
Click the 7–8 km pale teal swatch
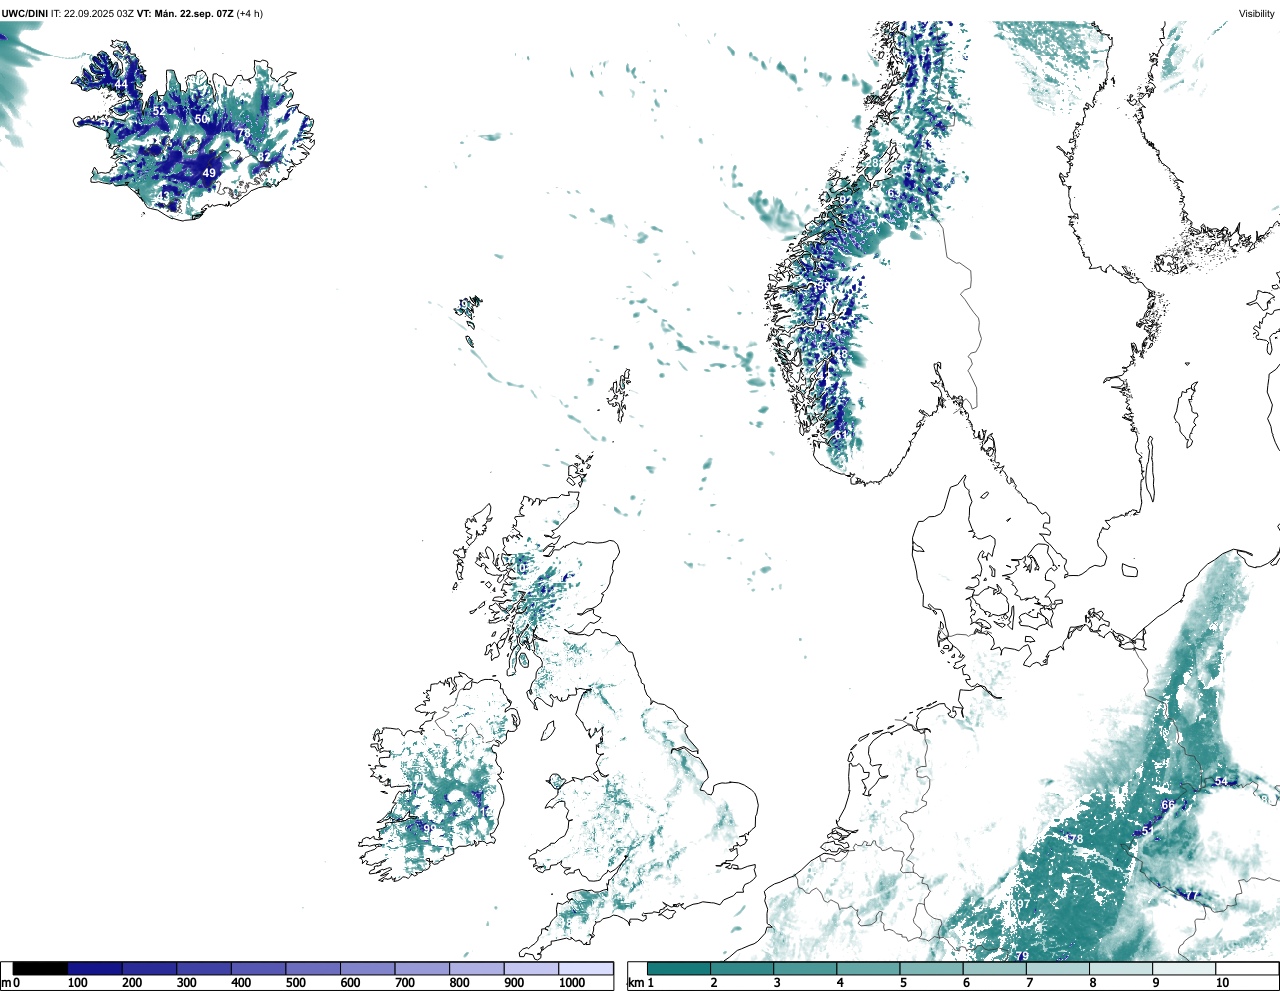[x=1057, y=969]
